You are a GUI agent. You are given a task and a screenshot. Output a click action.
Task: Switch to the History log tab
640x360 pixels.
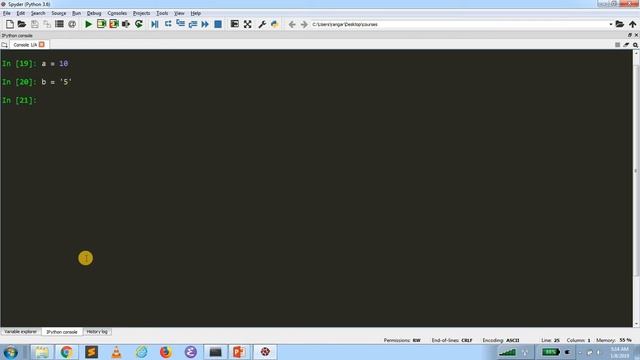click(x=97, y=331)
